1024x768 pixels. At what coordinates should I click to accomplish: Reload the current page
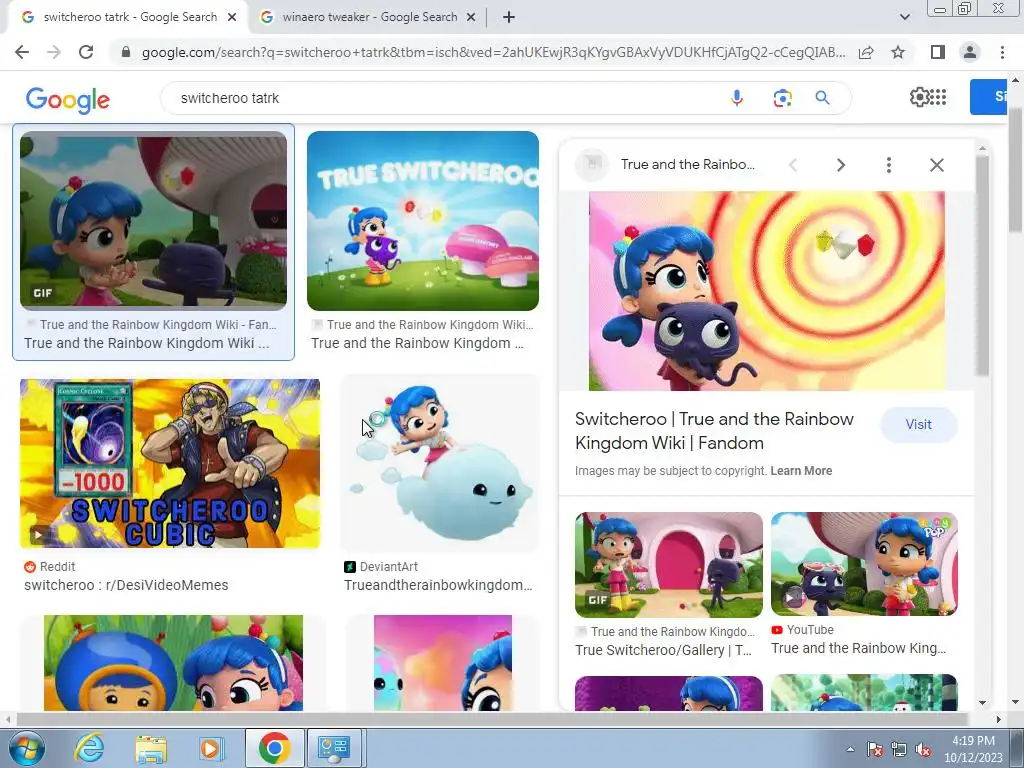(86, 52)
